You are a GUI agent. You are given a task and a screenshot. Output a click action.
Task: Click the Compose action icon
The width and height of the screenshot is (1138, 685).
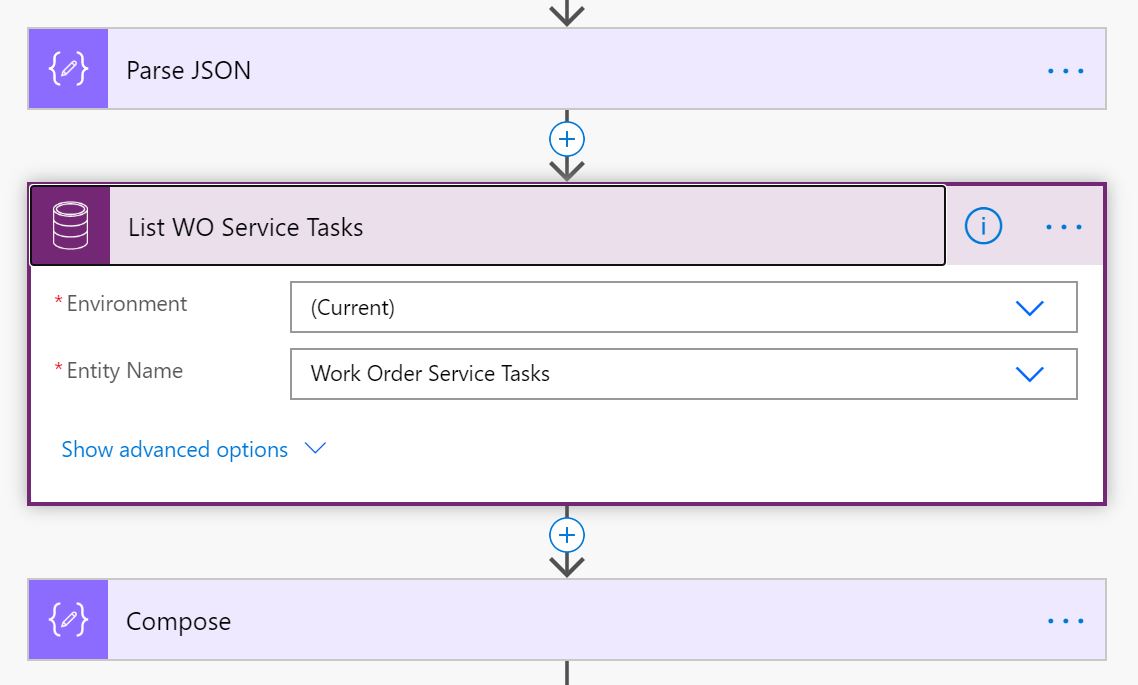click(x=67, y=619)
